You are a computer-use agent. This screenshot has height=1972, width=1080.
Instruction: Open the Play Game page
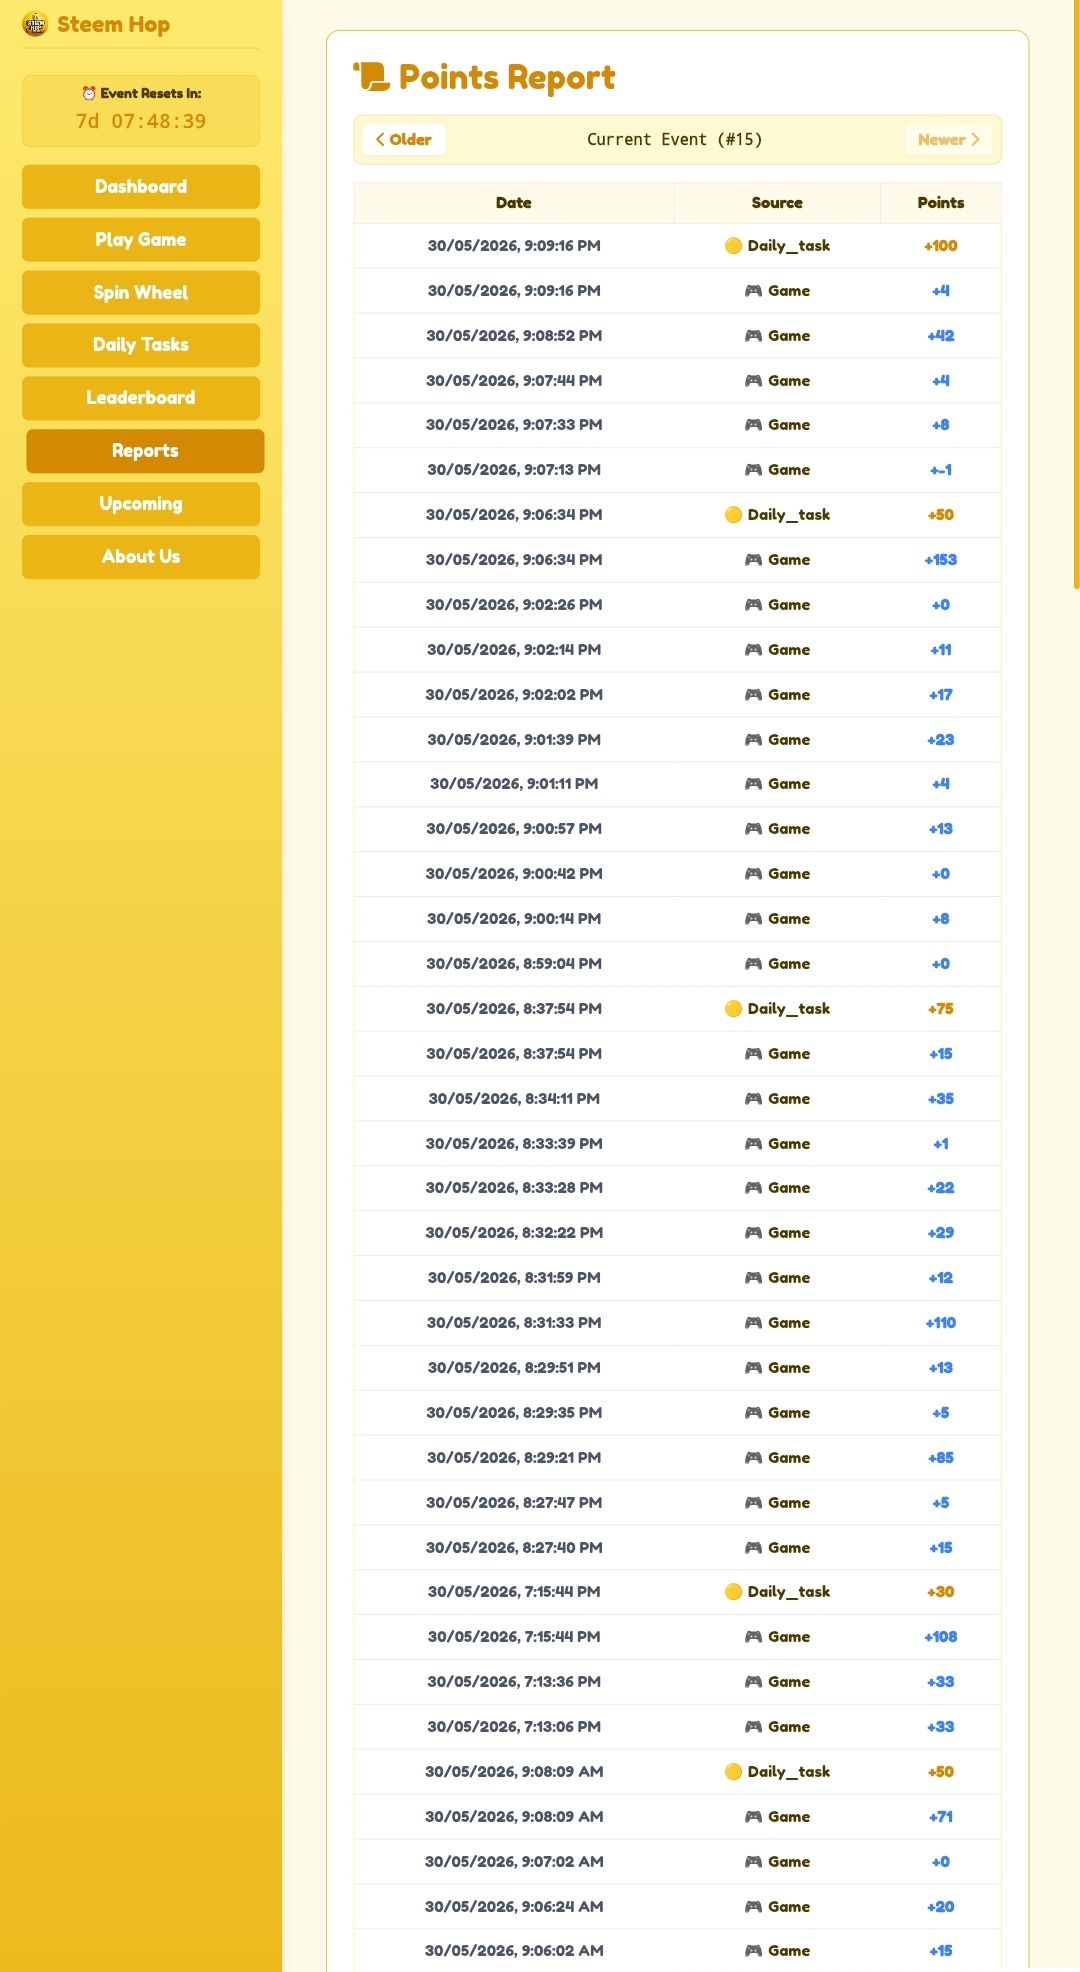[x=141, y=240]
